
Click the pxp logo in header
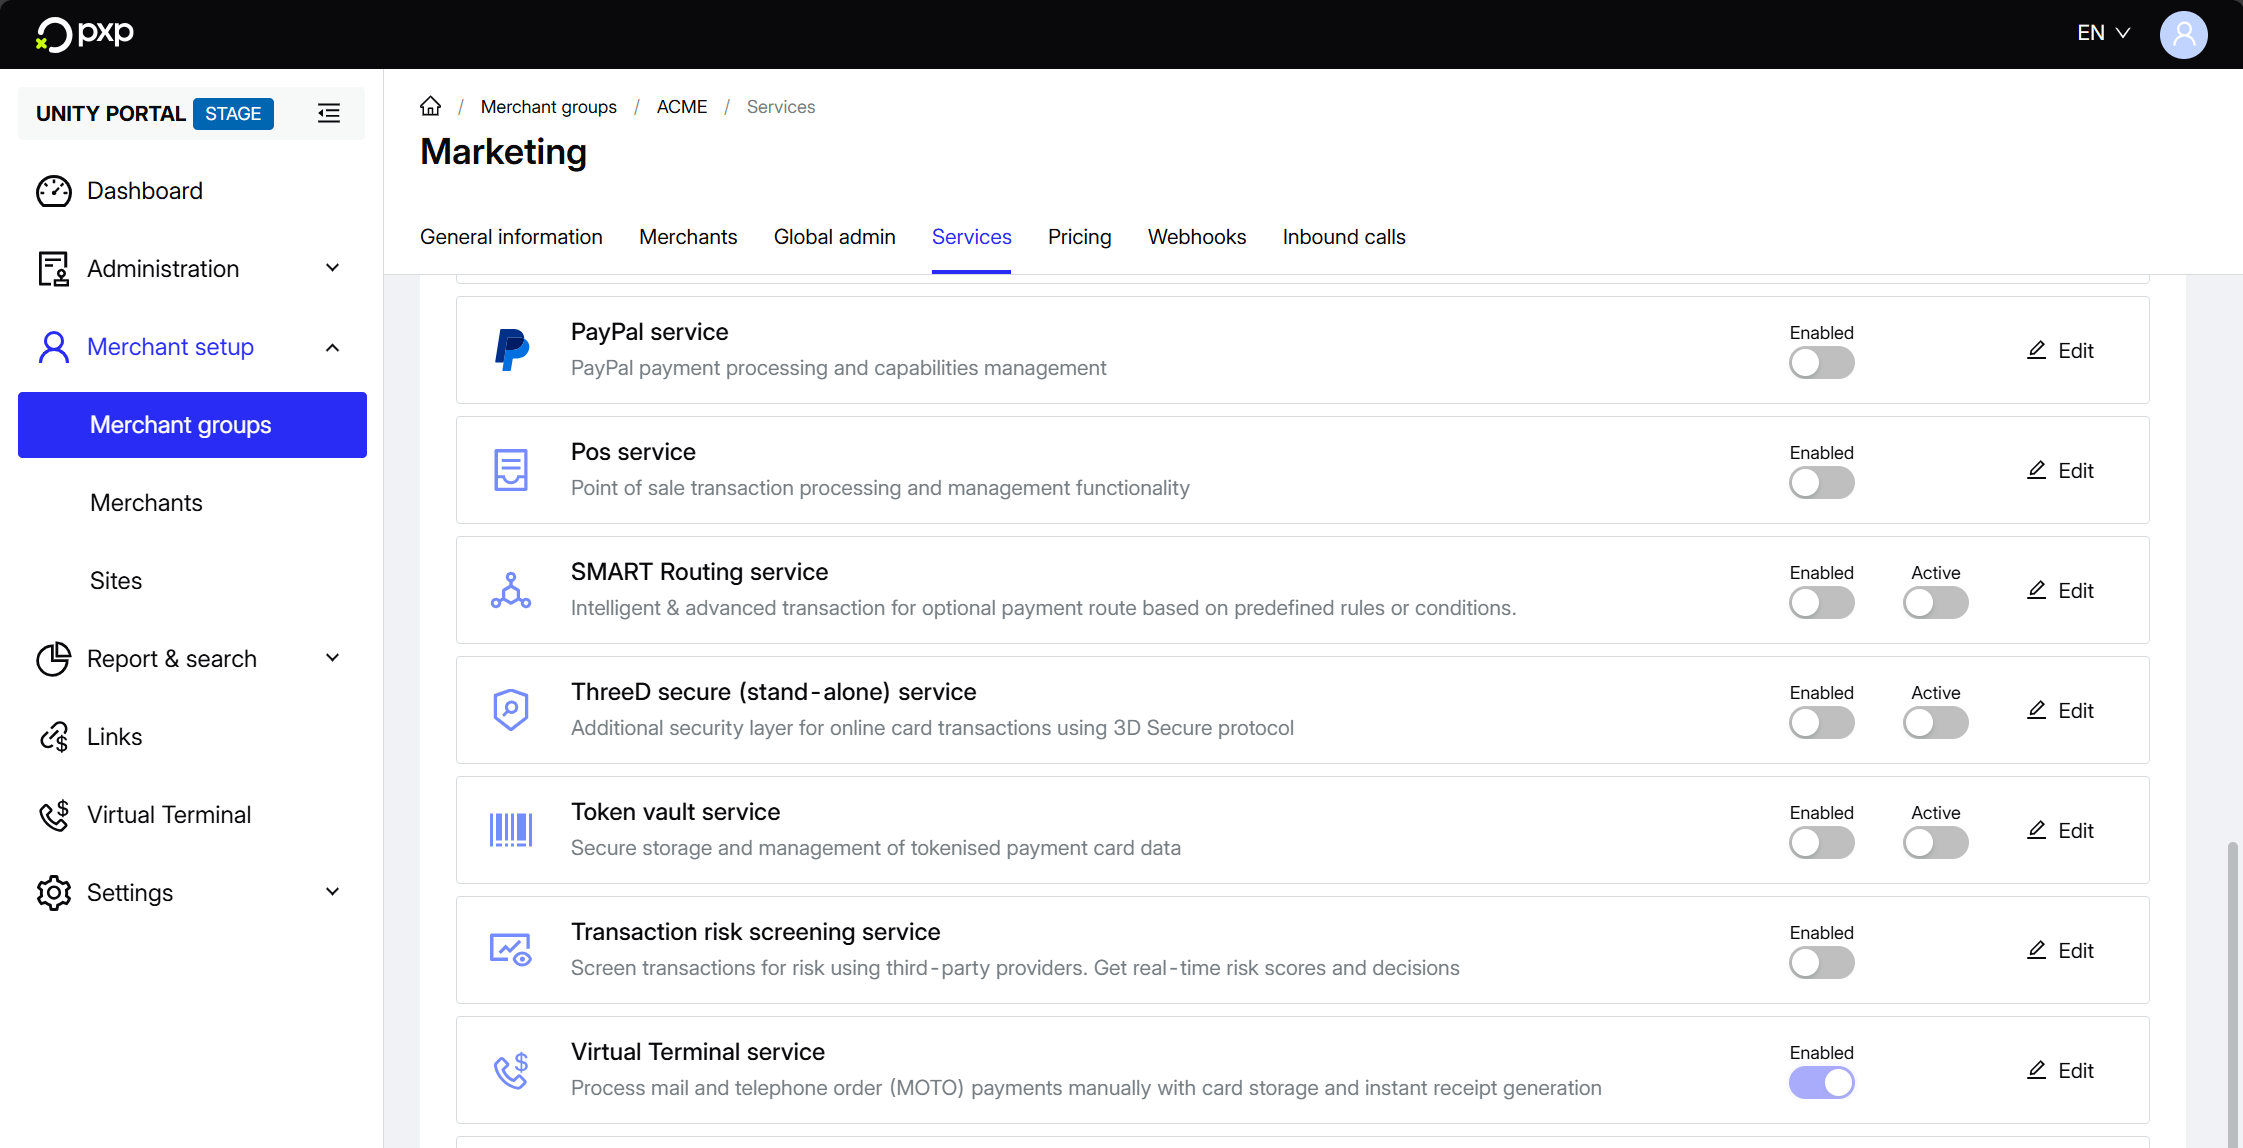tap(85, 34)
